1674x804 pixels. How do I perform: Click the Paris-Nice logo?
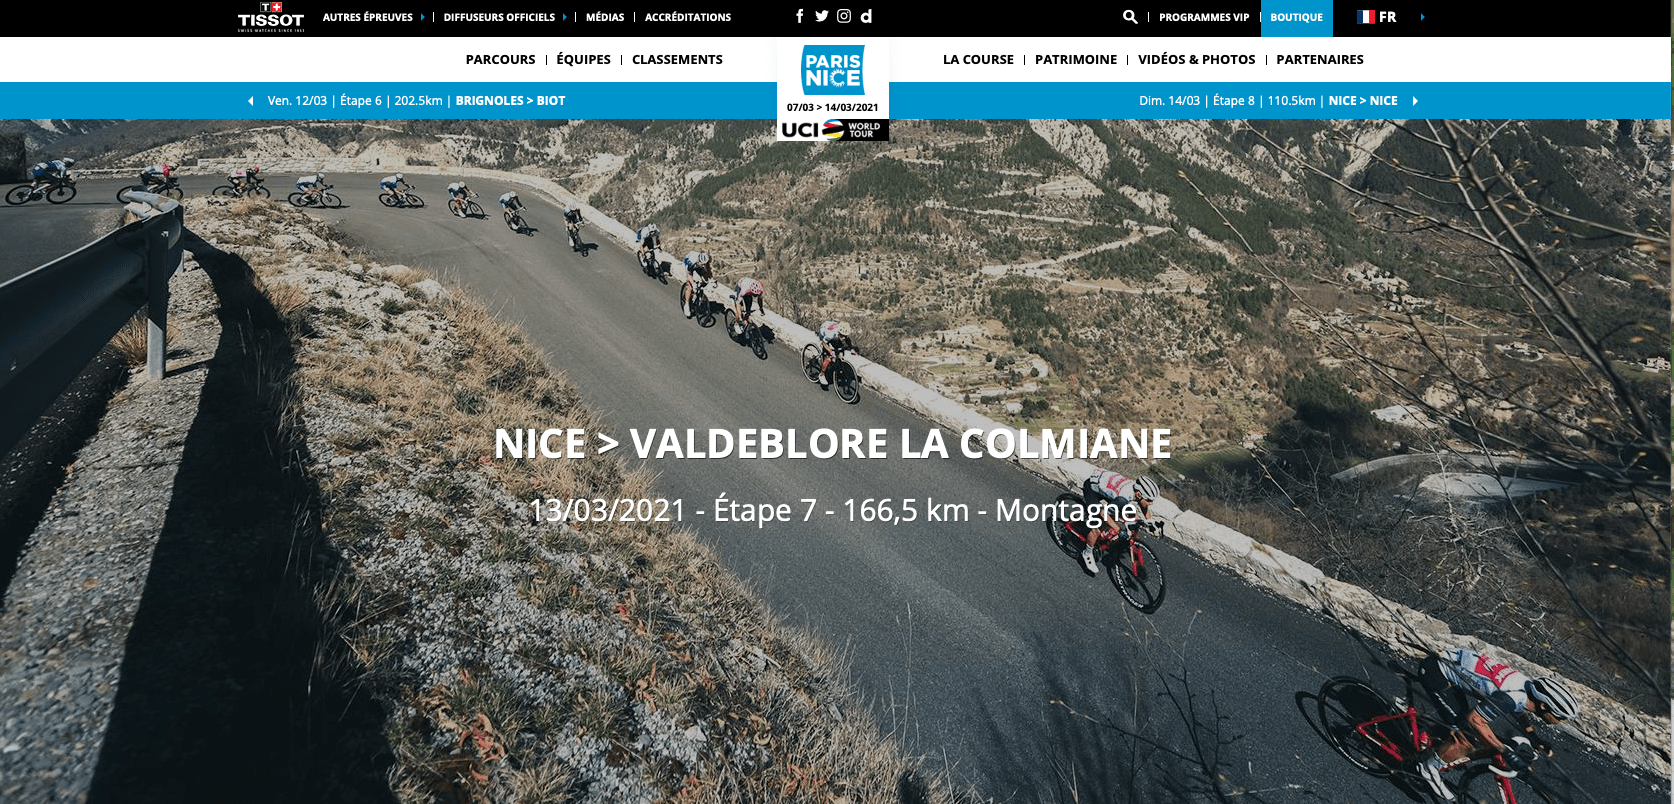(x=833, y=70)
